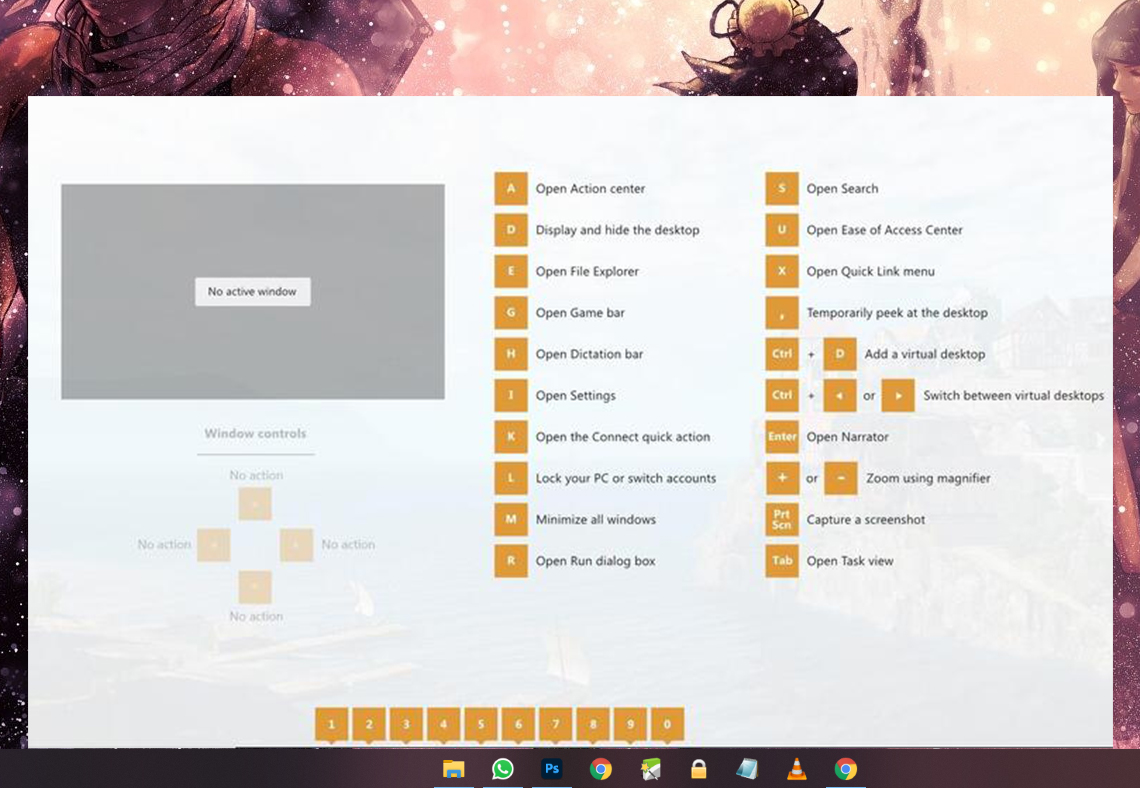Open the magic wand app taskbar icon
This screenshot has height=788, width=1140.
click(650, 769)
